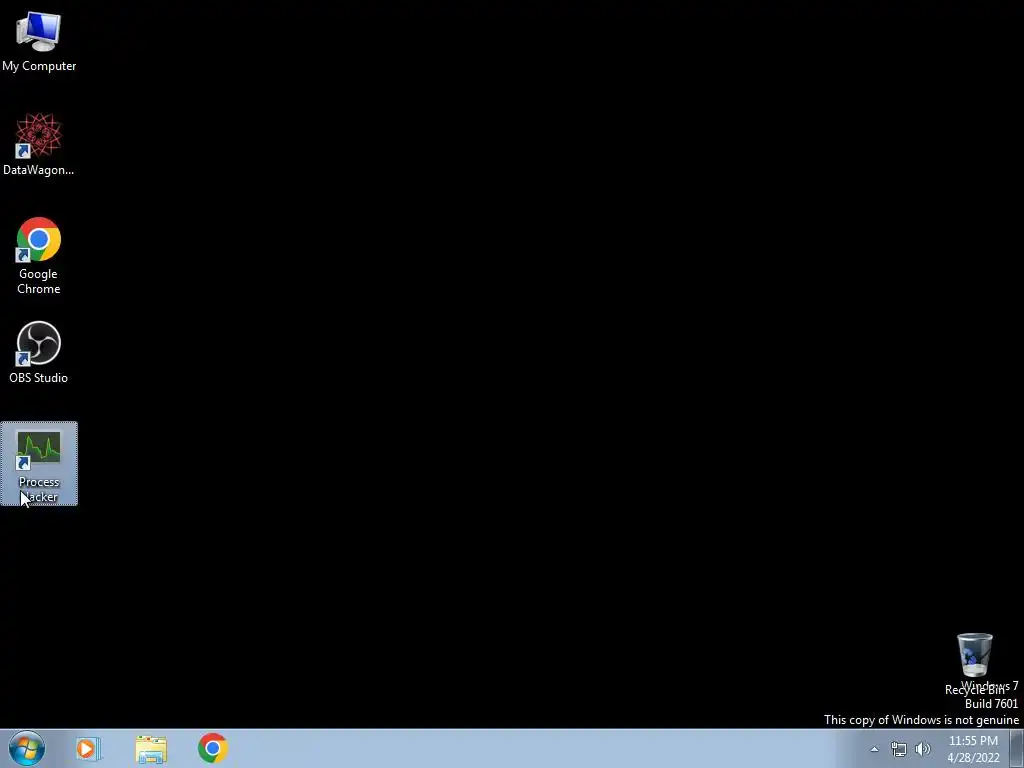Image resolution: width=1024 pixels, height=768 pixels.
Task: Open the network status tray icon
Action: pos(899,749)
